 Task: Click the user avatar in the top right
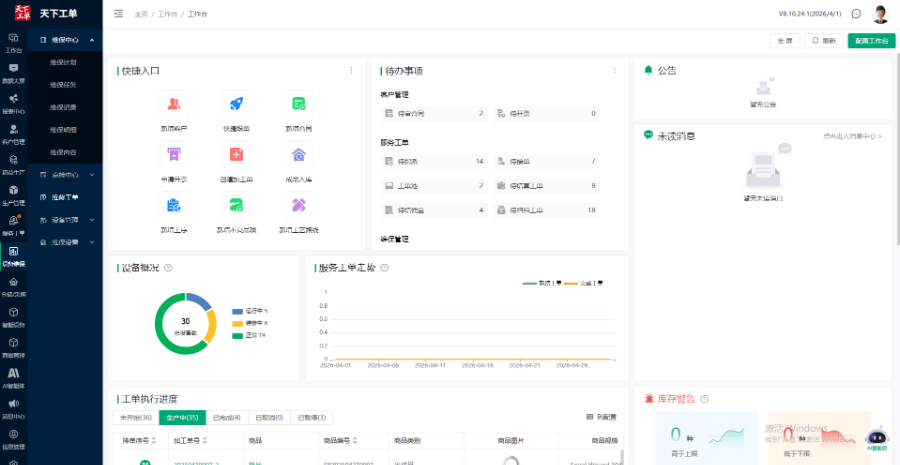click(x=880, y=14)
